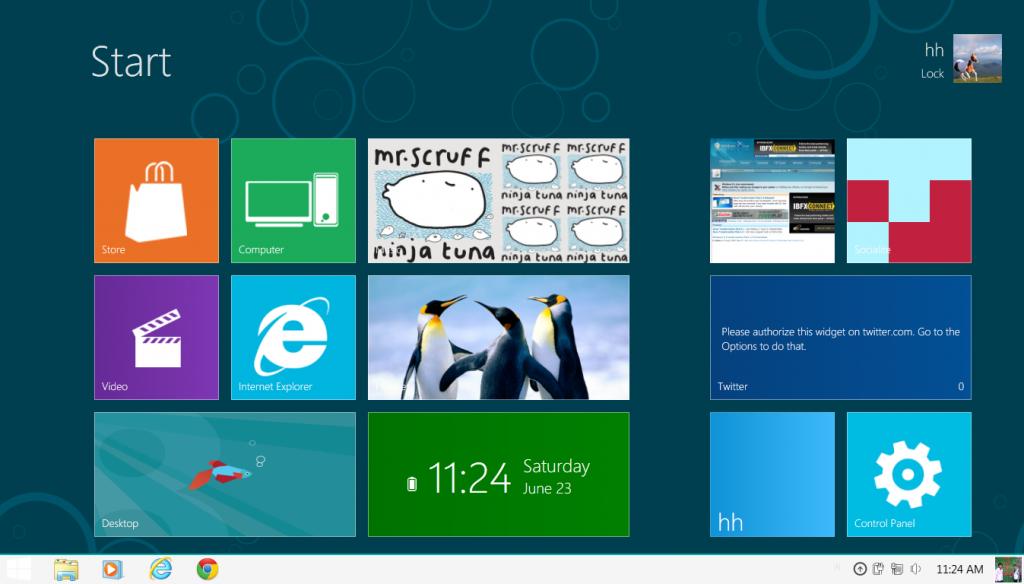Click the volume speaker tray icon

916,570
